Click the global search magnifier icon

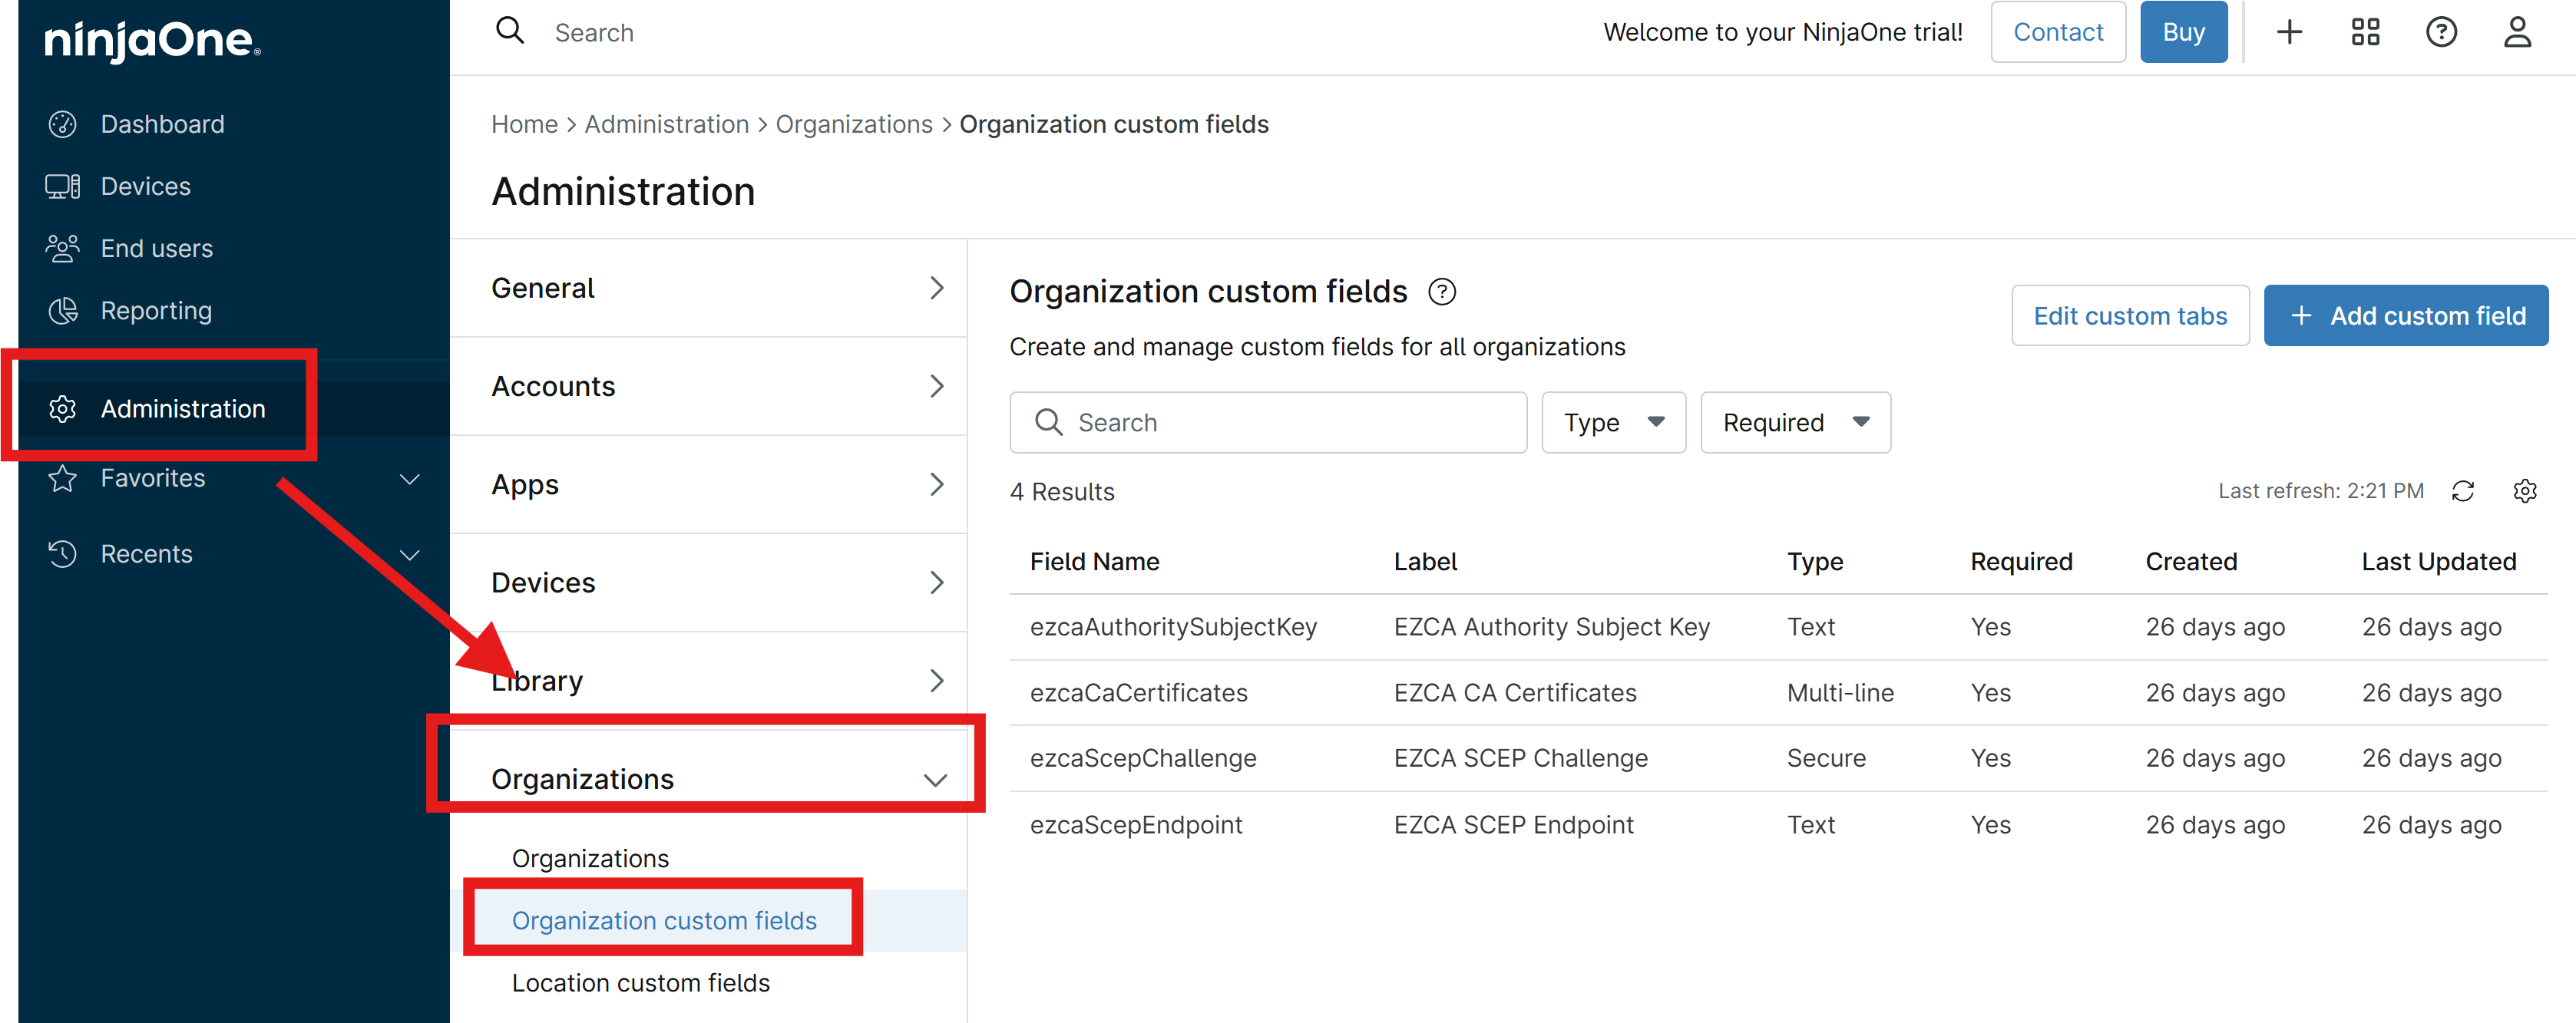(x=510, y=31)
